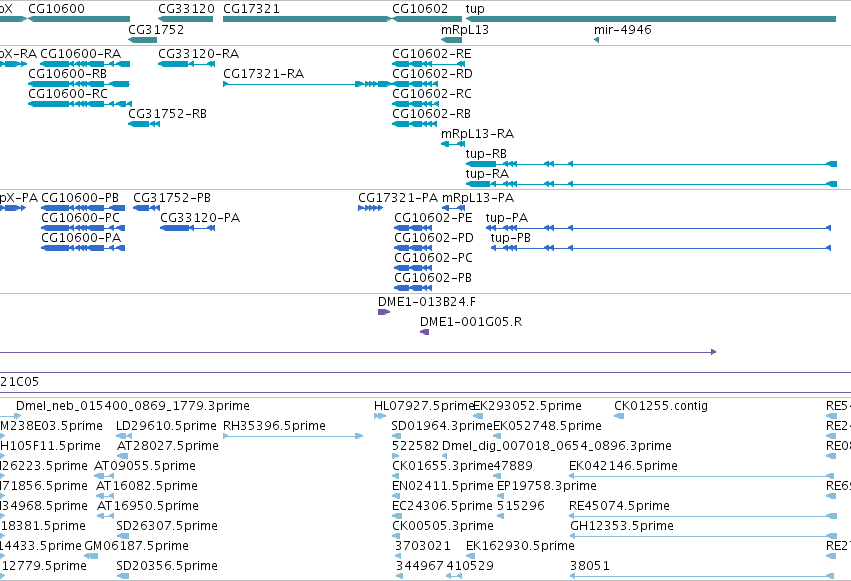
Task: Click CDS tup-PA label
Action: pos(507,218)
